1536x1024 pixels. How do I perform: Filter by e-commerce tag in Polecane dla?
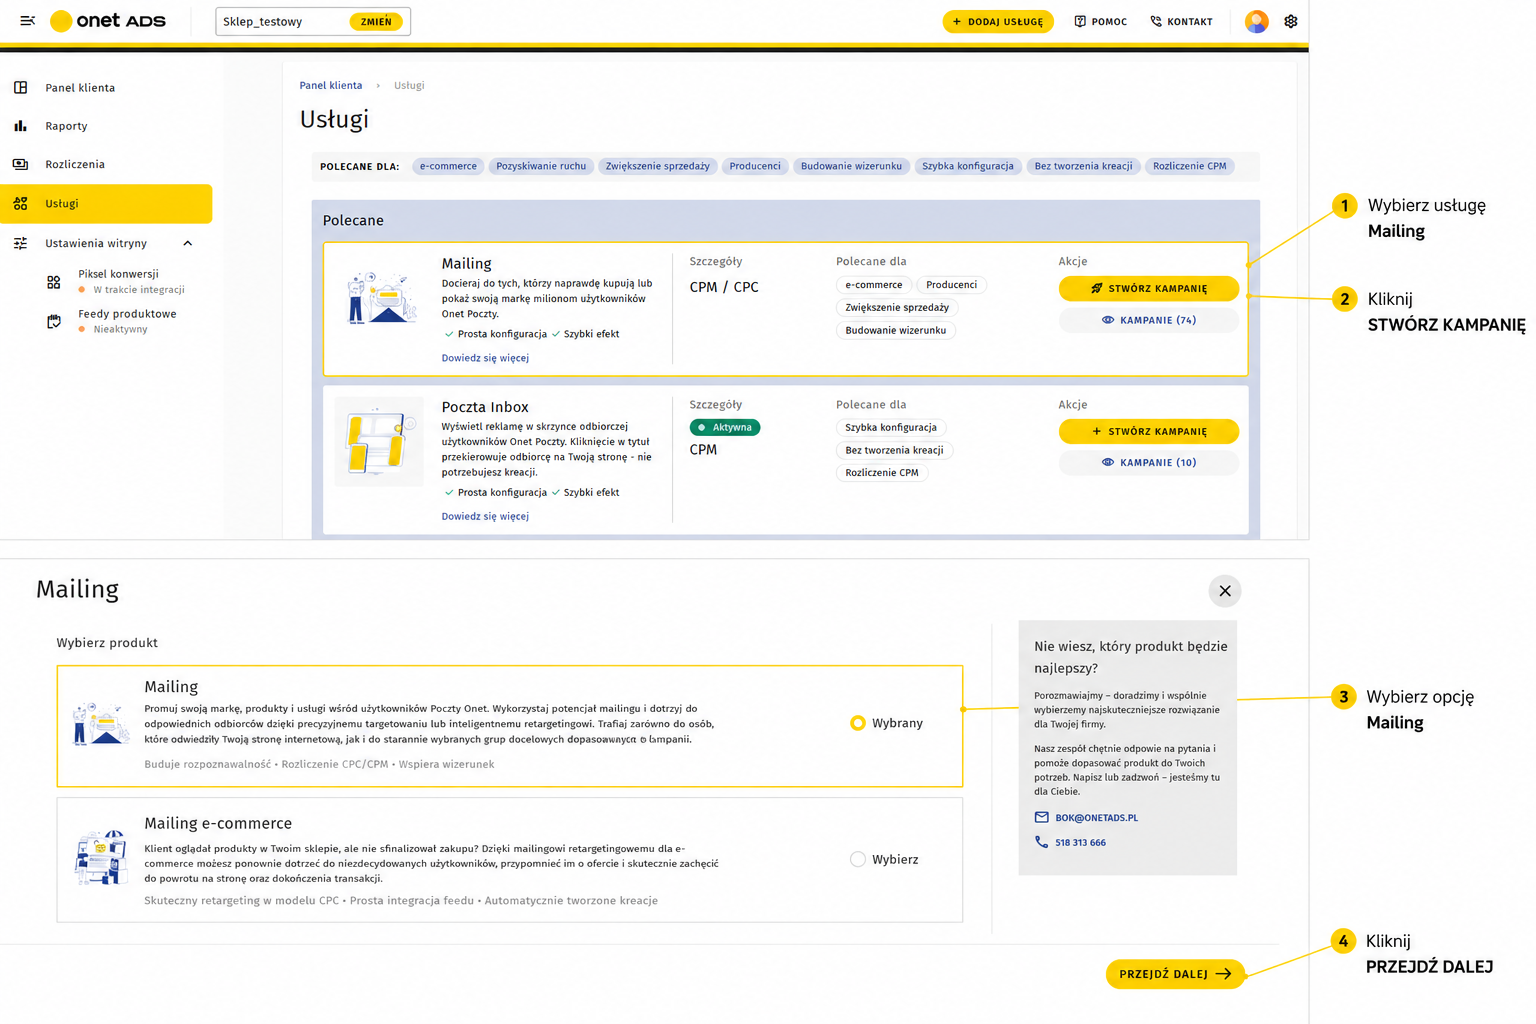(x=448, y=166)
